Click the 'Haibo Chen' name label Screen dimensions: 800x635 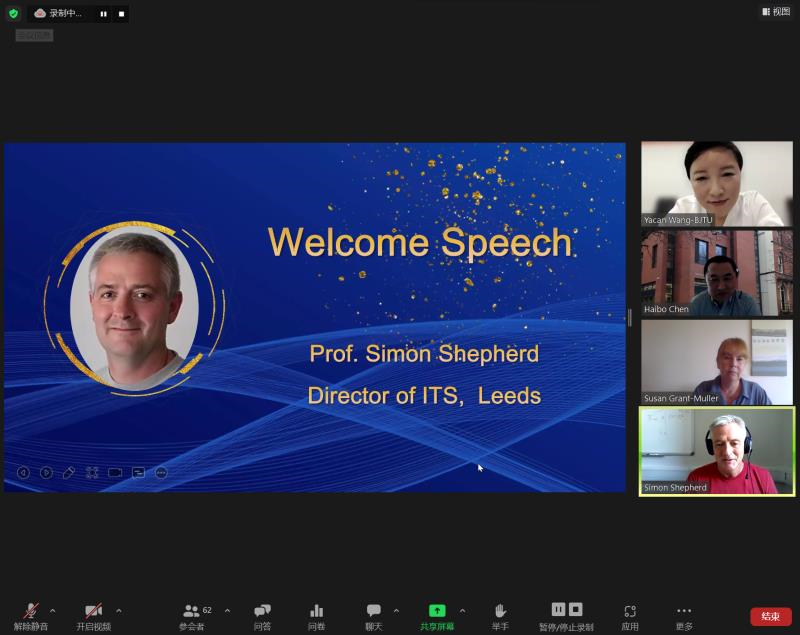(666, 309)
